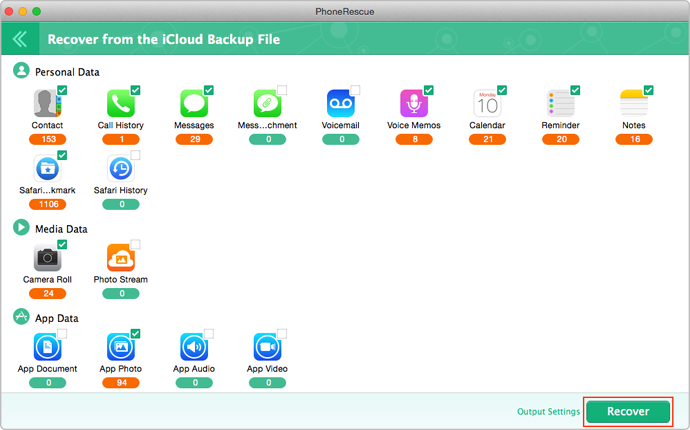Click the Voice Memos count badge 8
The image size is (690, 430).
(414, 139)
